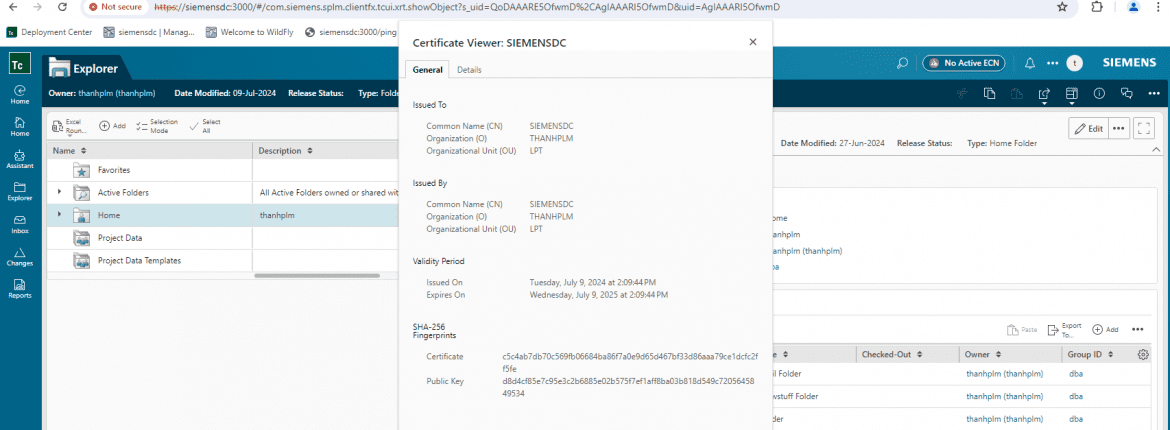Click Paste in the lower table toolbar
This screenshot has width=1170, height=430.
pos(1022,329)
